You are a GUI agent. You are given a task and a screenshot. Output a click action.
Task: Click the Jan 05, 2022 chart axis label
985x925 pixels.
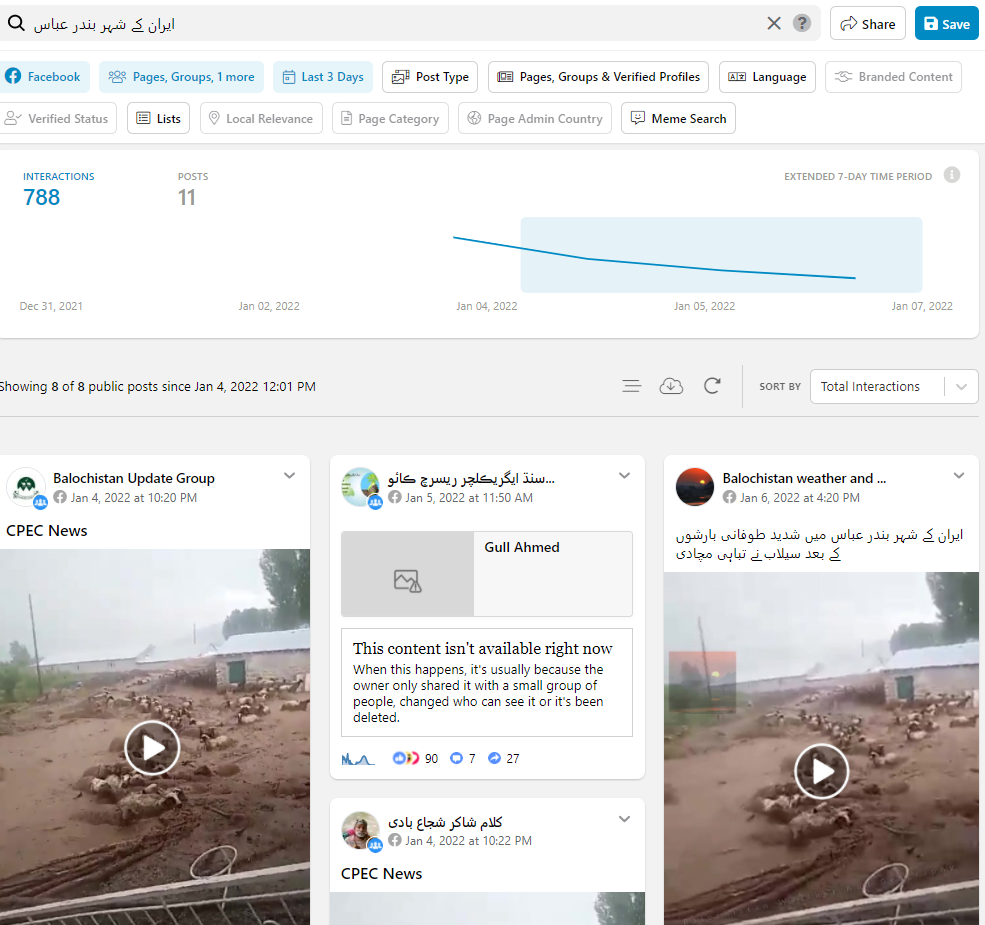[704, 306]
